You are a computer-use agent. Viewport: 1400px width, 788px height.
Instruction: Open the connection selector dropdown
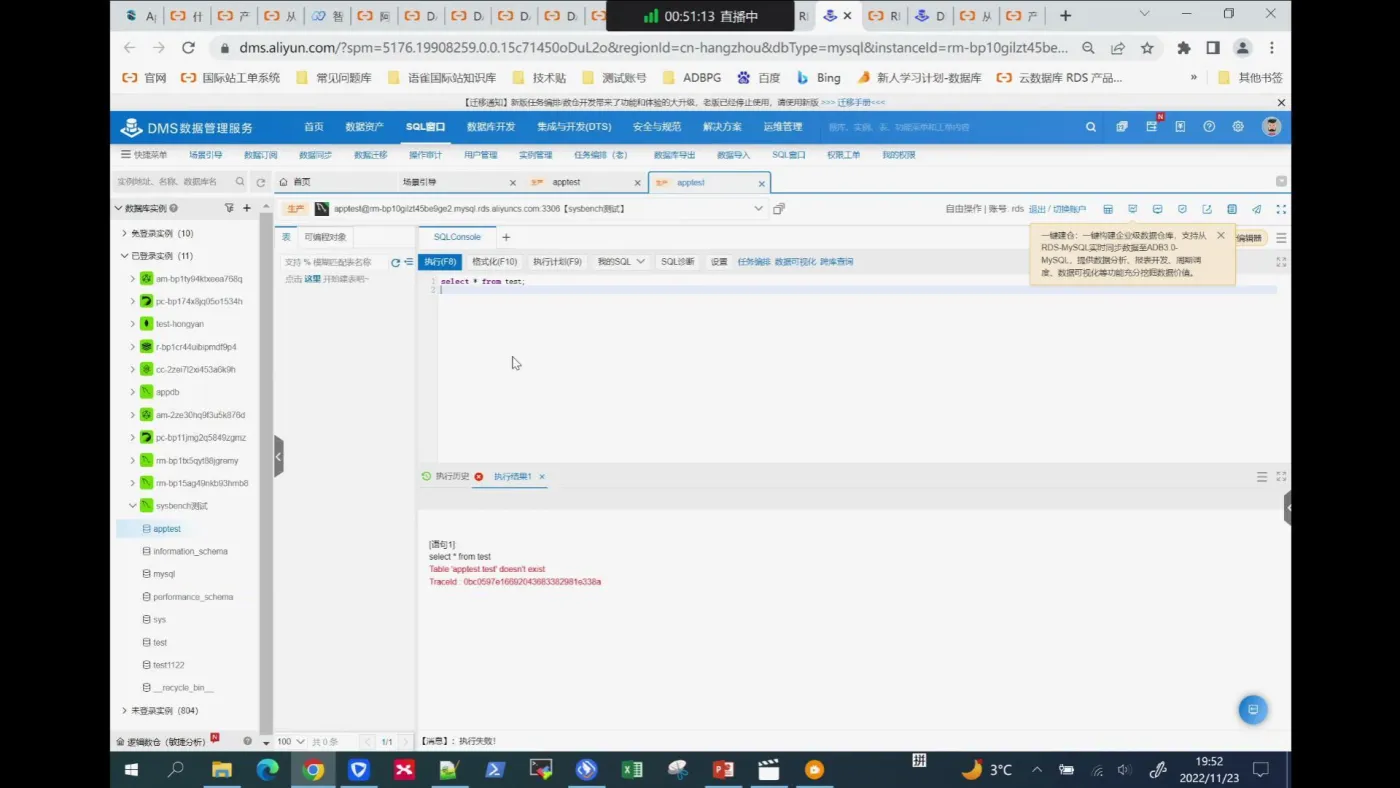pos(758,209)
